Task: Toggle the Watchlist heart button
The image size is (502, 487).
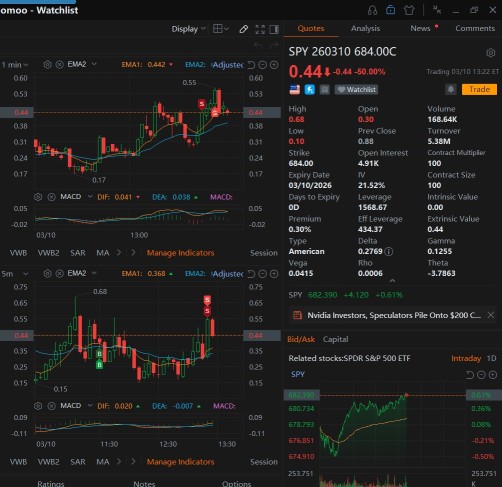Action: coord(356,90)
